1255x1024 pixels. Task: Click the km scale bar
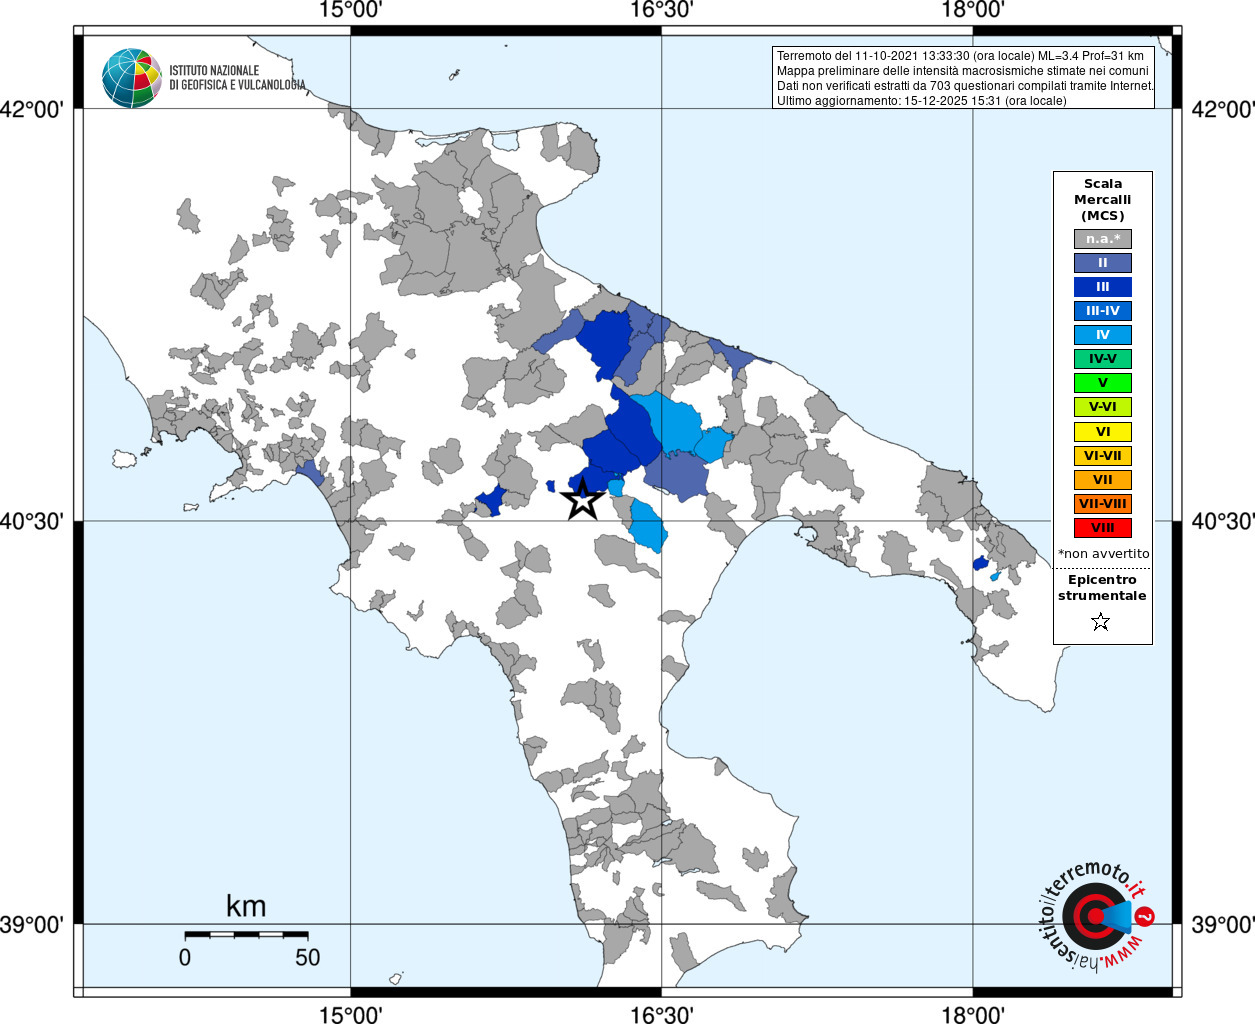coord(246,934)
